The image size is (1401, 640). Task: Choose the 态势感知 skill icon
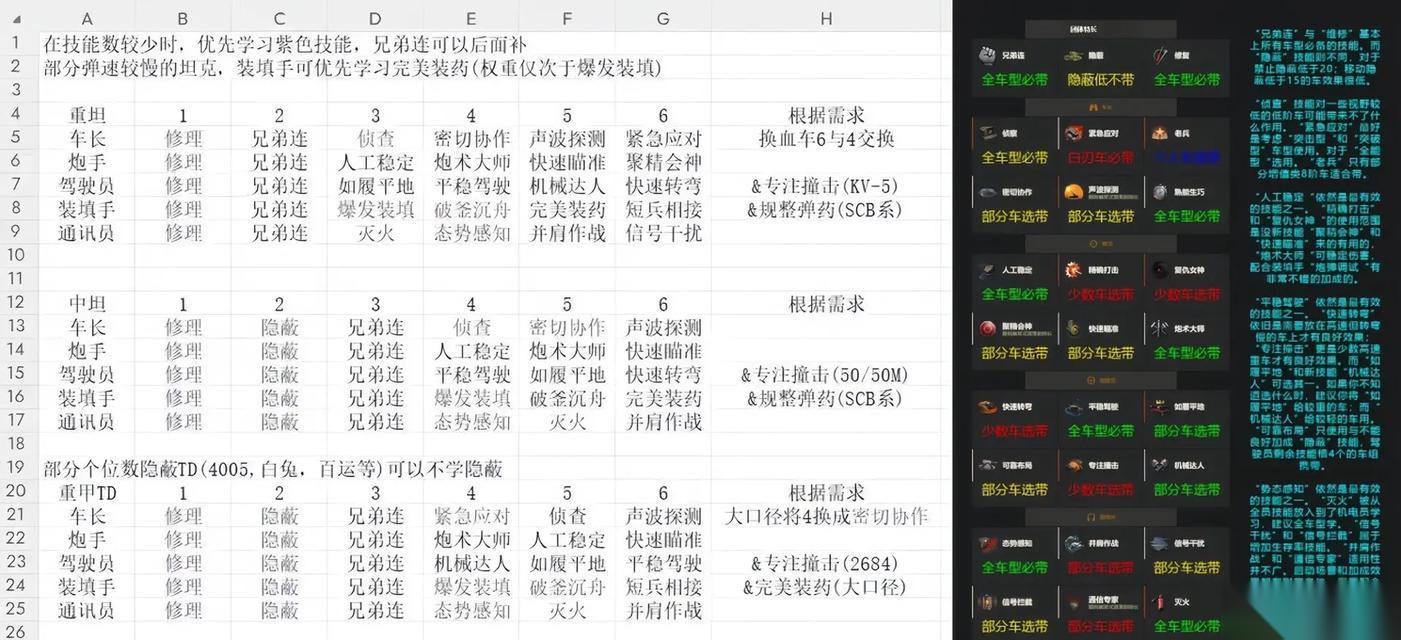(x=987, y=544)
